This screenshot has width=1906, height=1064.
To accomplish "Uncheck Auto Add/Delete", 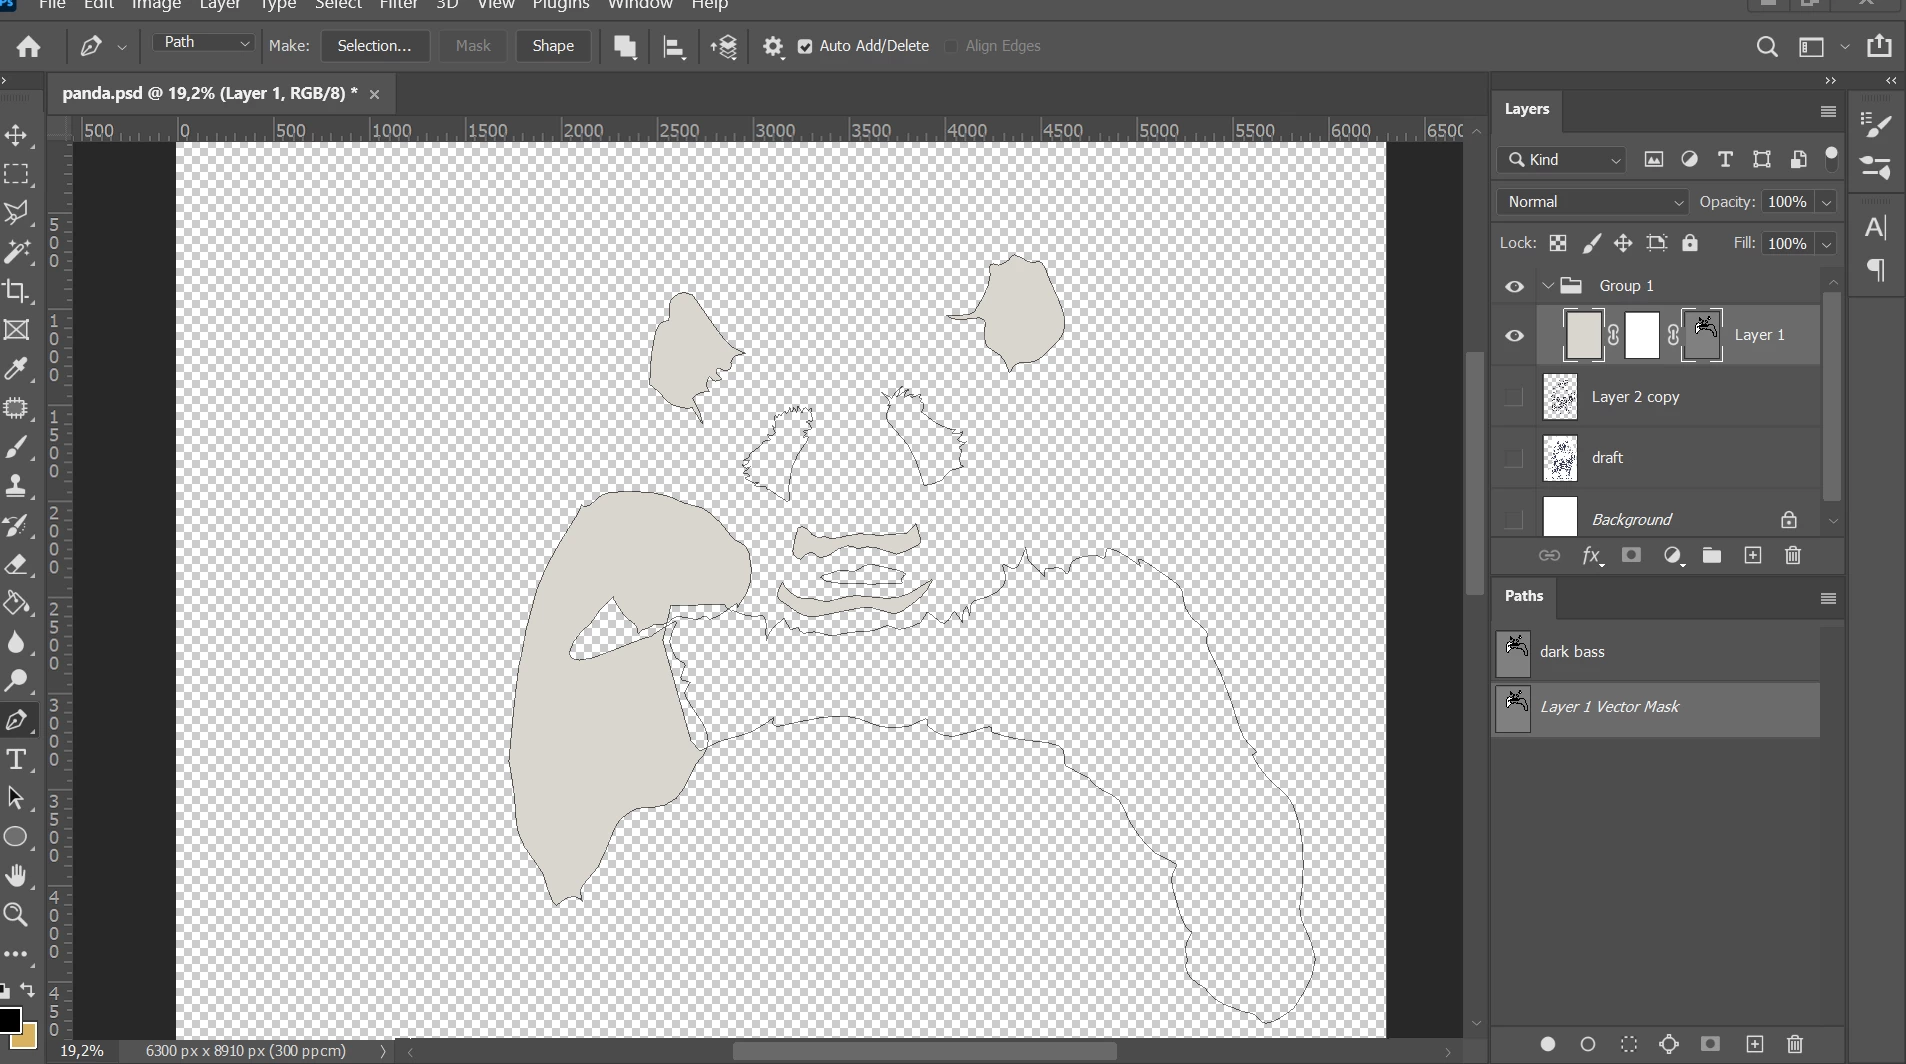I will [805, 46].
